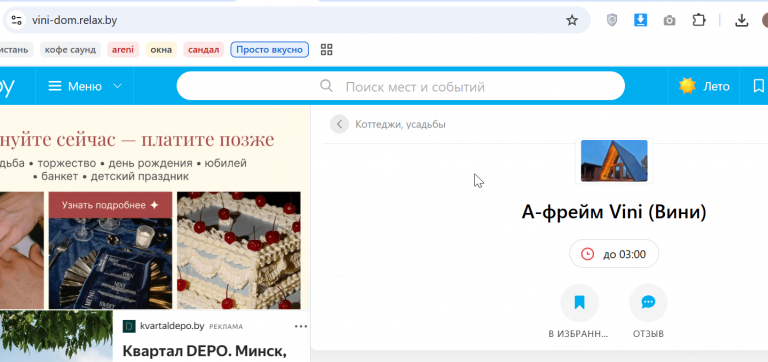Screen dimensions: 768x362
Task: Open the окна bookmark
Action: (x=161, y=49)
